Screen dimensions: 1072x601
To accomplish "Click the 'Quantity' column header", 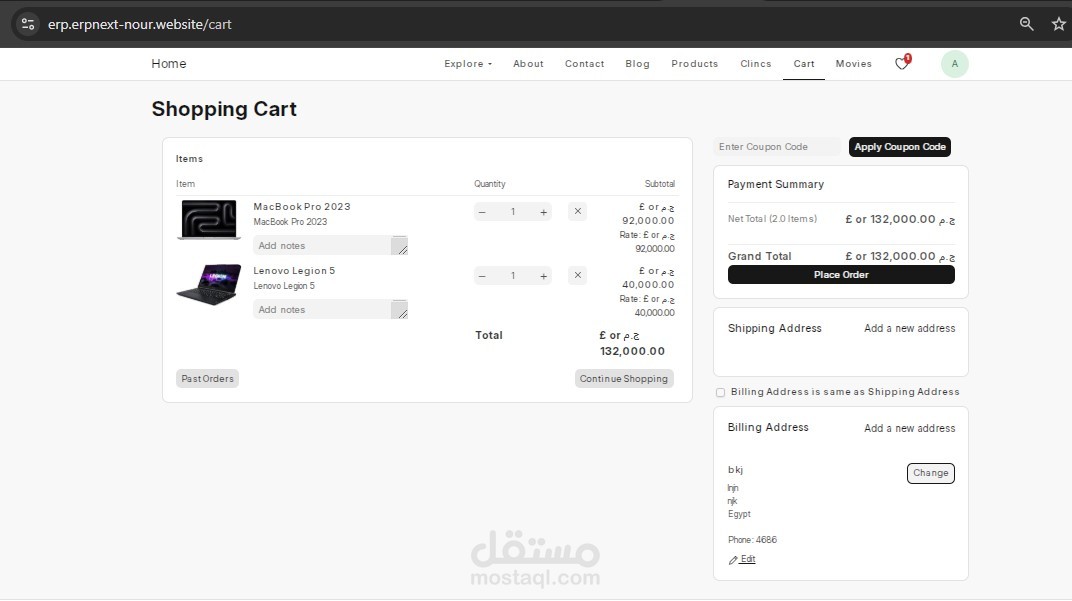I will click(x=490, y=184).
